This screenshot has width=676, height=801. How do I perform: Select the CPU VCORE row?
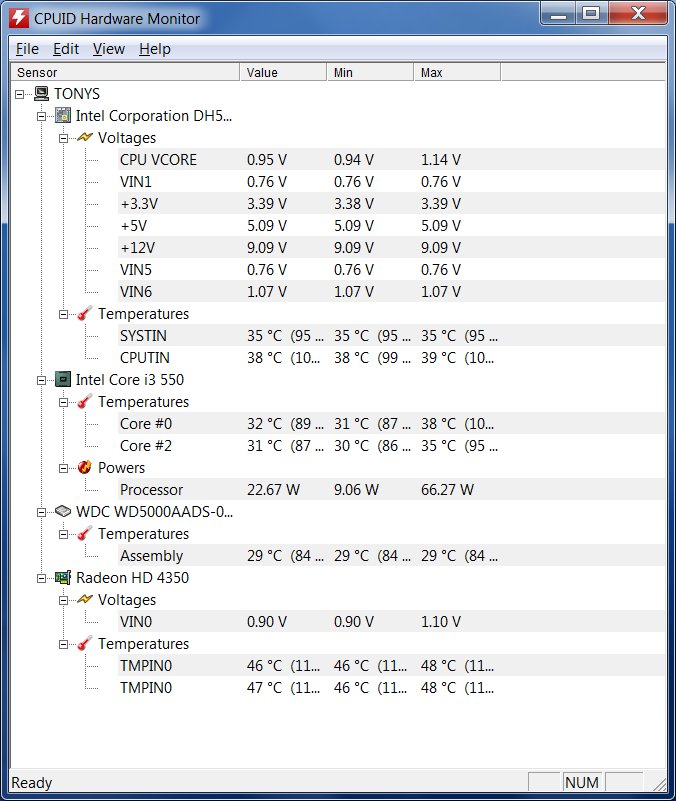tap(391, 159)
